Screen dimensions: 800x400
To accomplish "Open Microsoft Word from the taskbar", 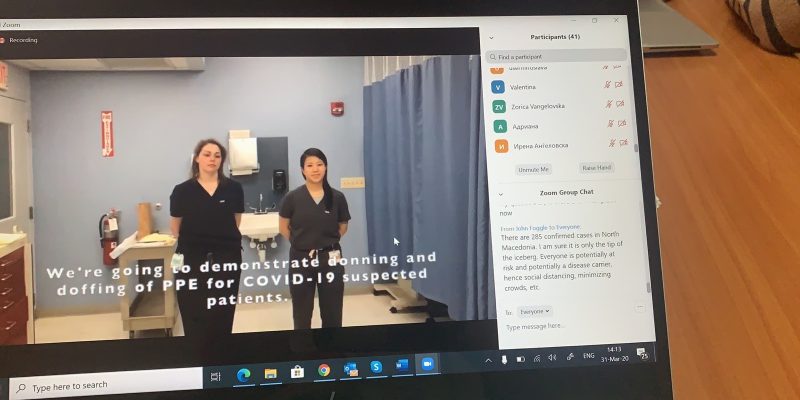I will click(x=402, y=366).
